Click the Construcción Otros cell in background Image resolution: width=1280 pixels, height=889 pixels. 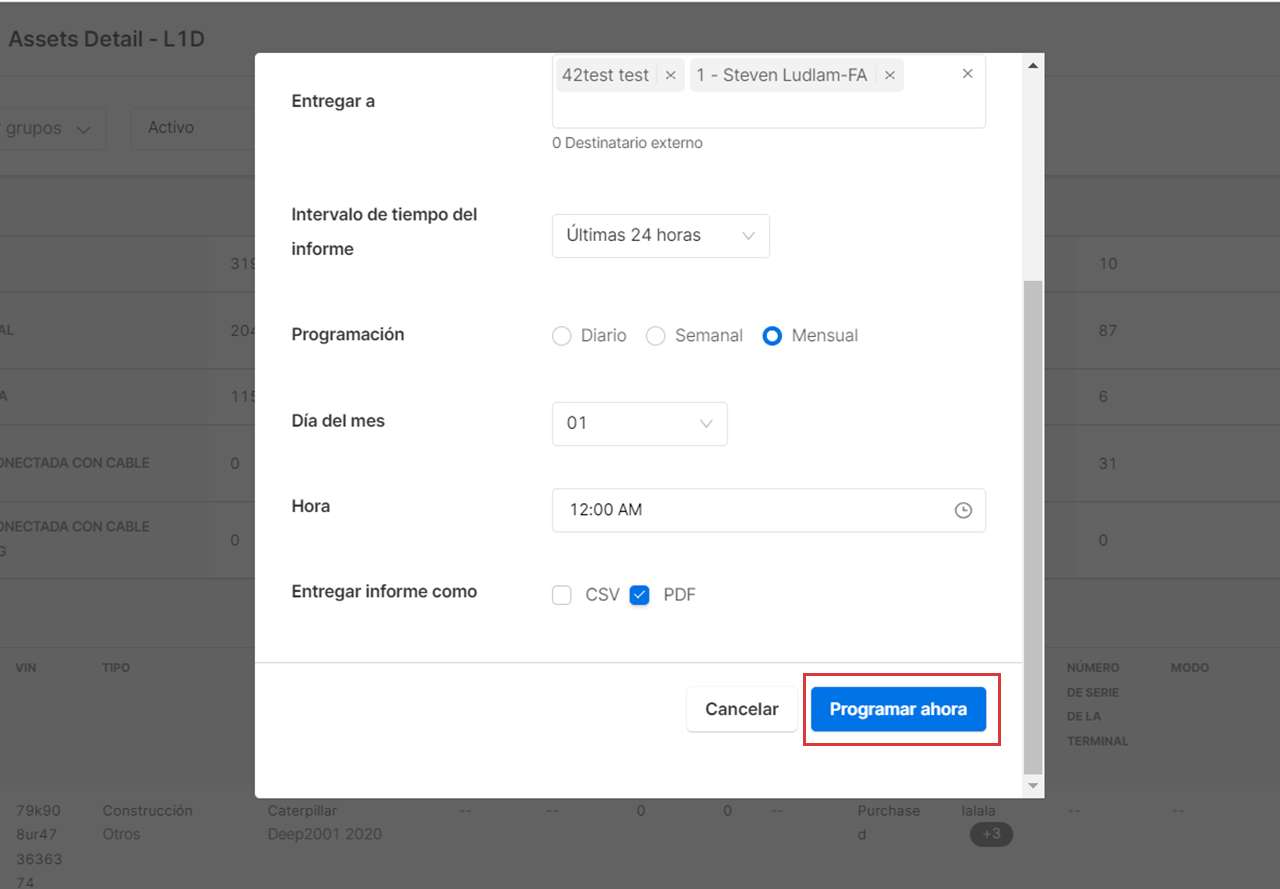coord(147,822)
